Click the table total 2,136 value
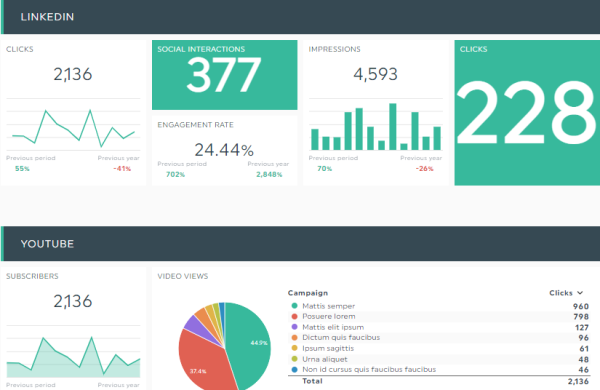 click(578, 381)
